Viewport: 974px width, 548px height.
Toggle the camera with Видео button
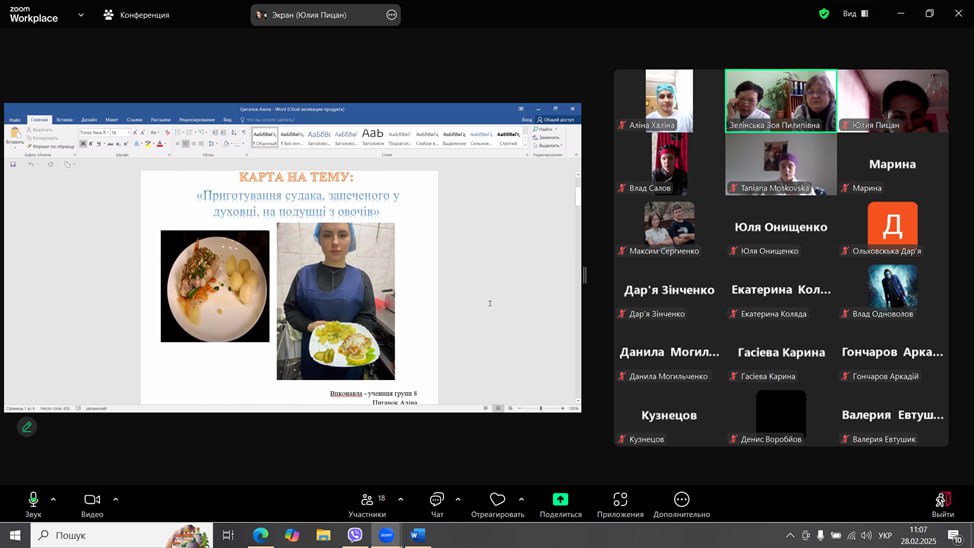click(x=92, y=501)
